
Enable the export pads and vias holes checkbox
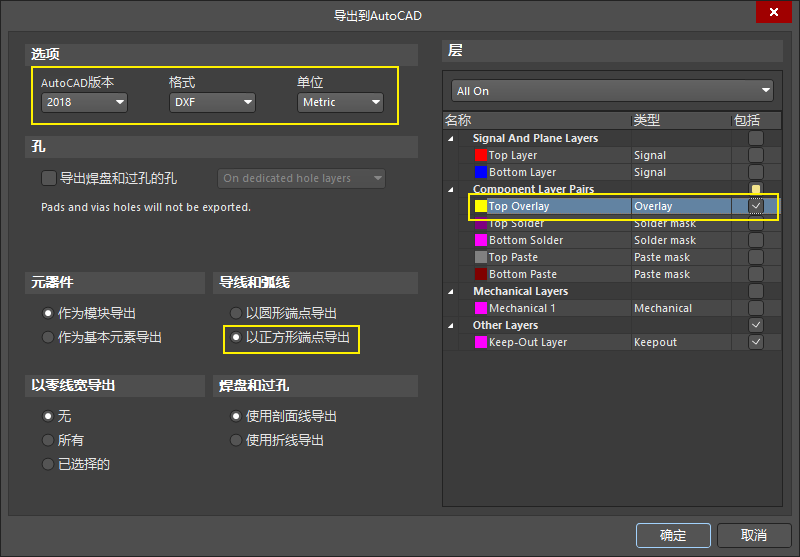click(49, 178)
